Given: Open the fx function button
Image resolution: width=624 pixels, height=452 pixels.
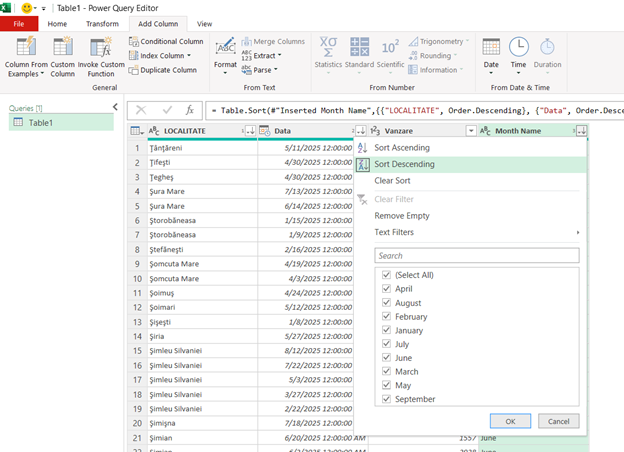Looking at the screenshot, I should 190,110.
